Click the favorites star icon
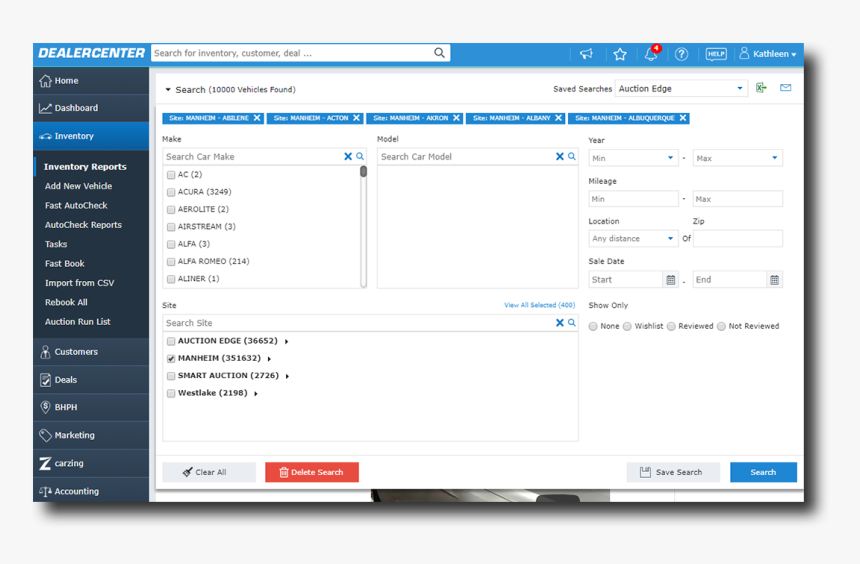This screenshot has width=860, height=564. click(x=620, y=54)
